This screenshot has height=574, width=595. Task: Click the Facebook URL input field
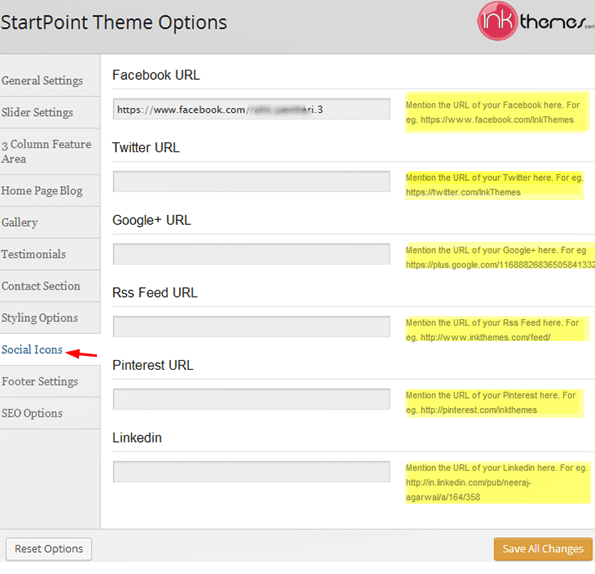click(251, 109)
